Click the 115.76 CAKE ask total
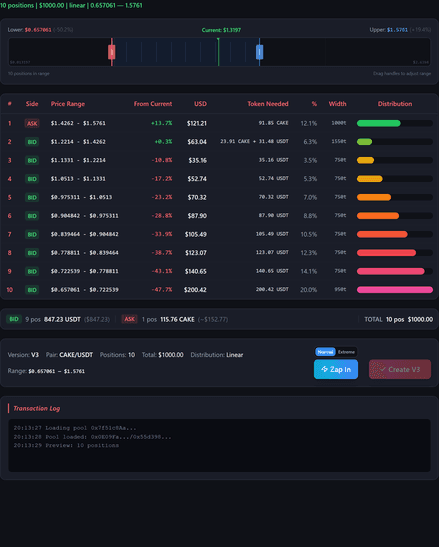The image size is (439, 547). 177,319
